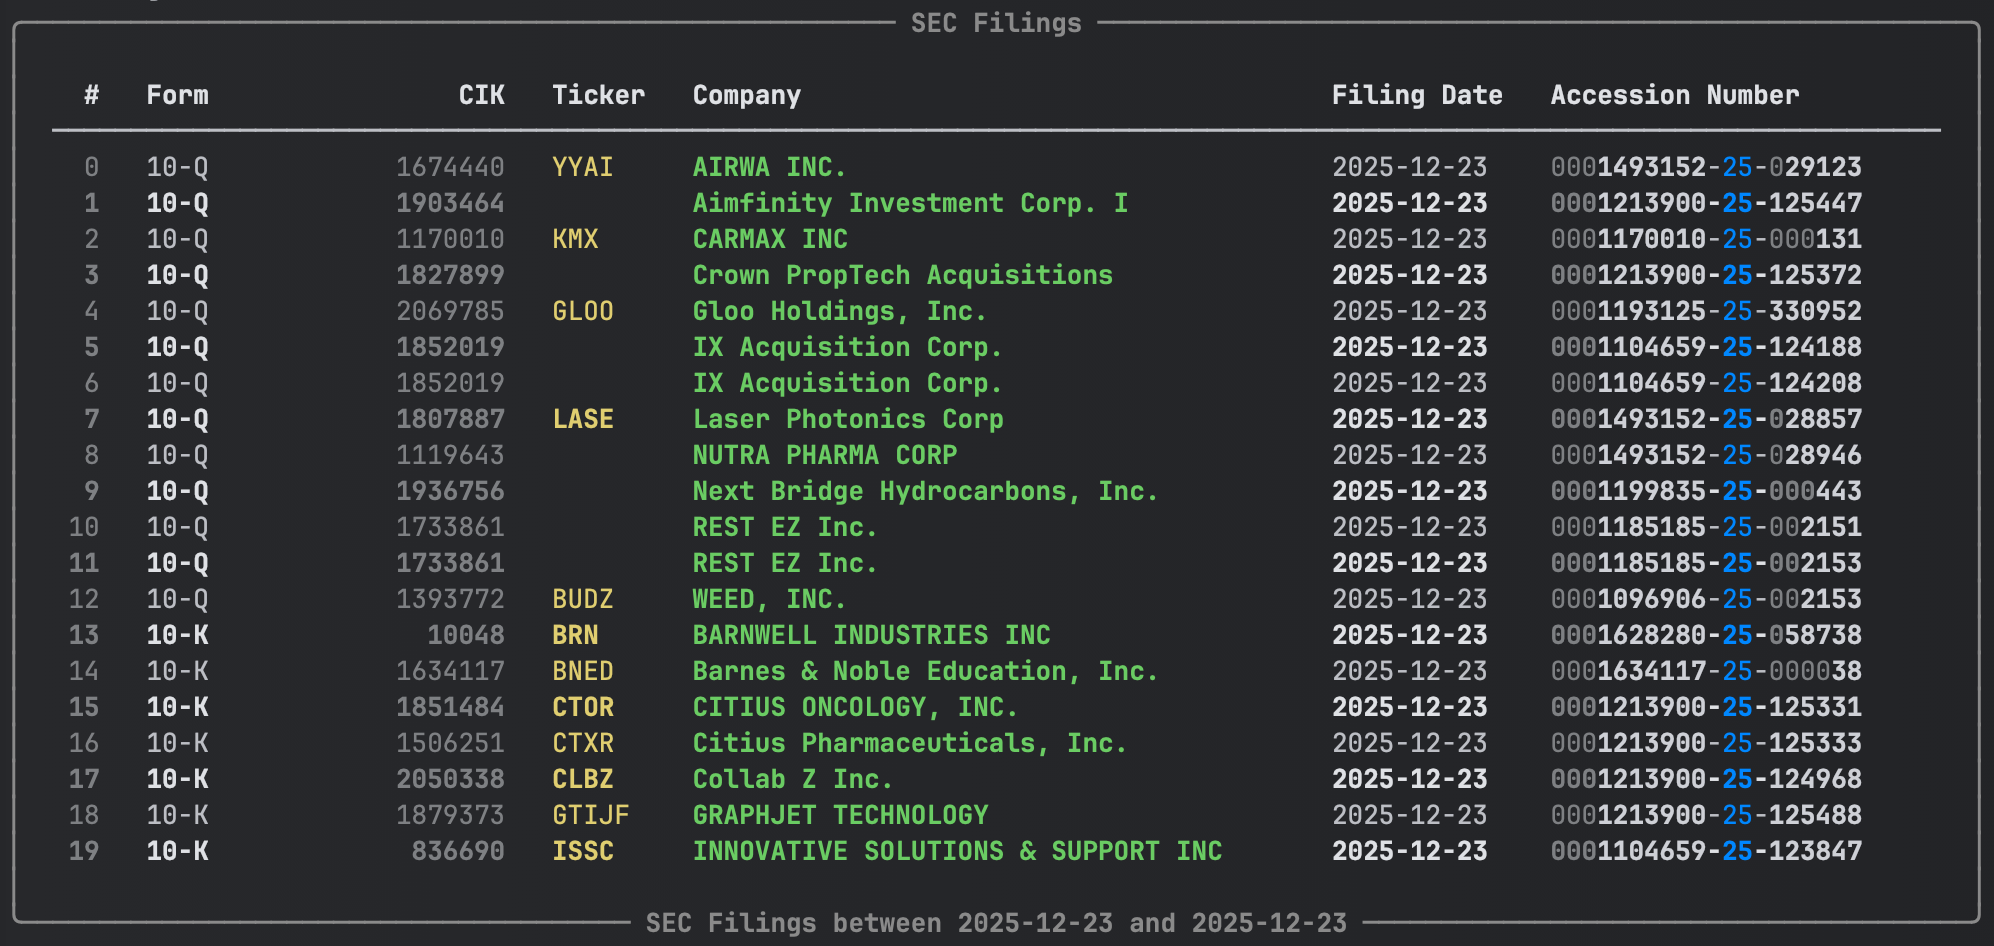The width and height of the screenshot is (1994, 946).
Task: Click the CIK column header
Action: (481, 95)
